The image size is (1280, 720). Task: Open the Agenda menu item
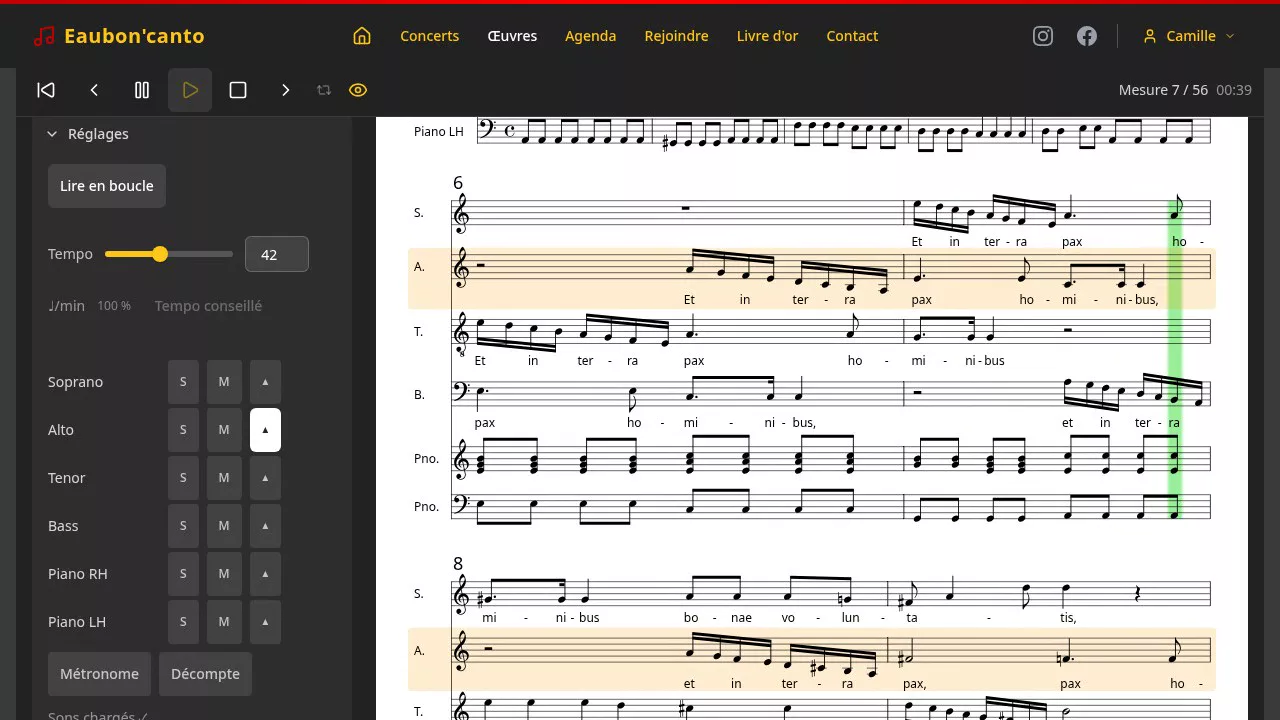point(591,36)
